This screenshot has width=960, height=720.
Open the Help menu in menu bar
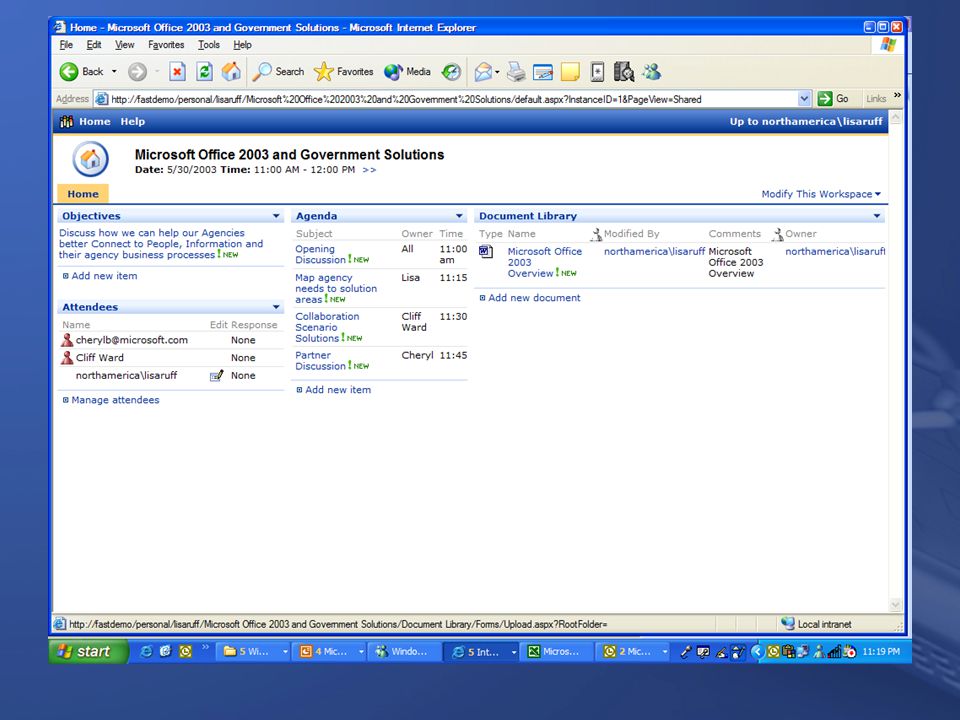pyautogui.click(x=242, y=45)
